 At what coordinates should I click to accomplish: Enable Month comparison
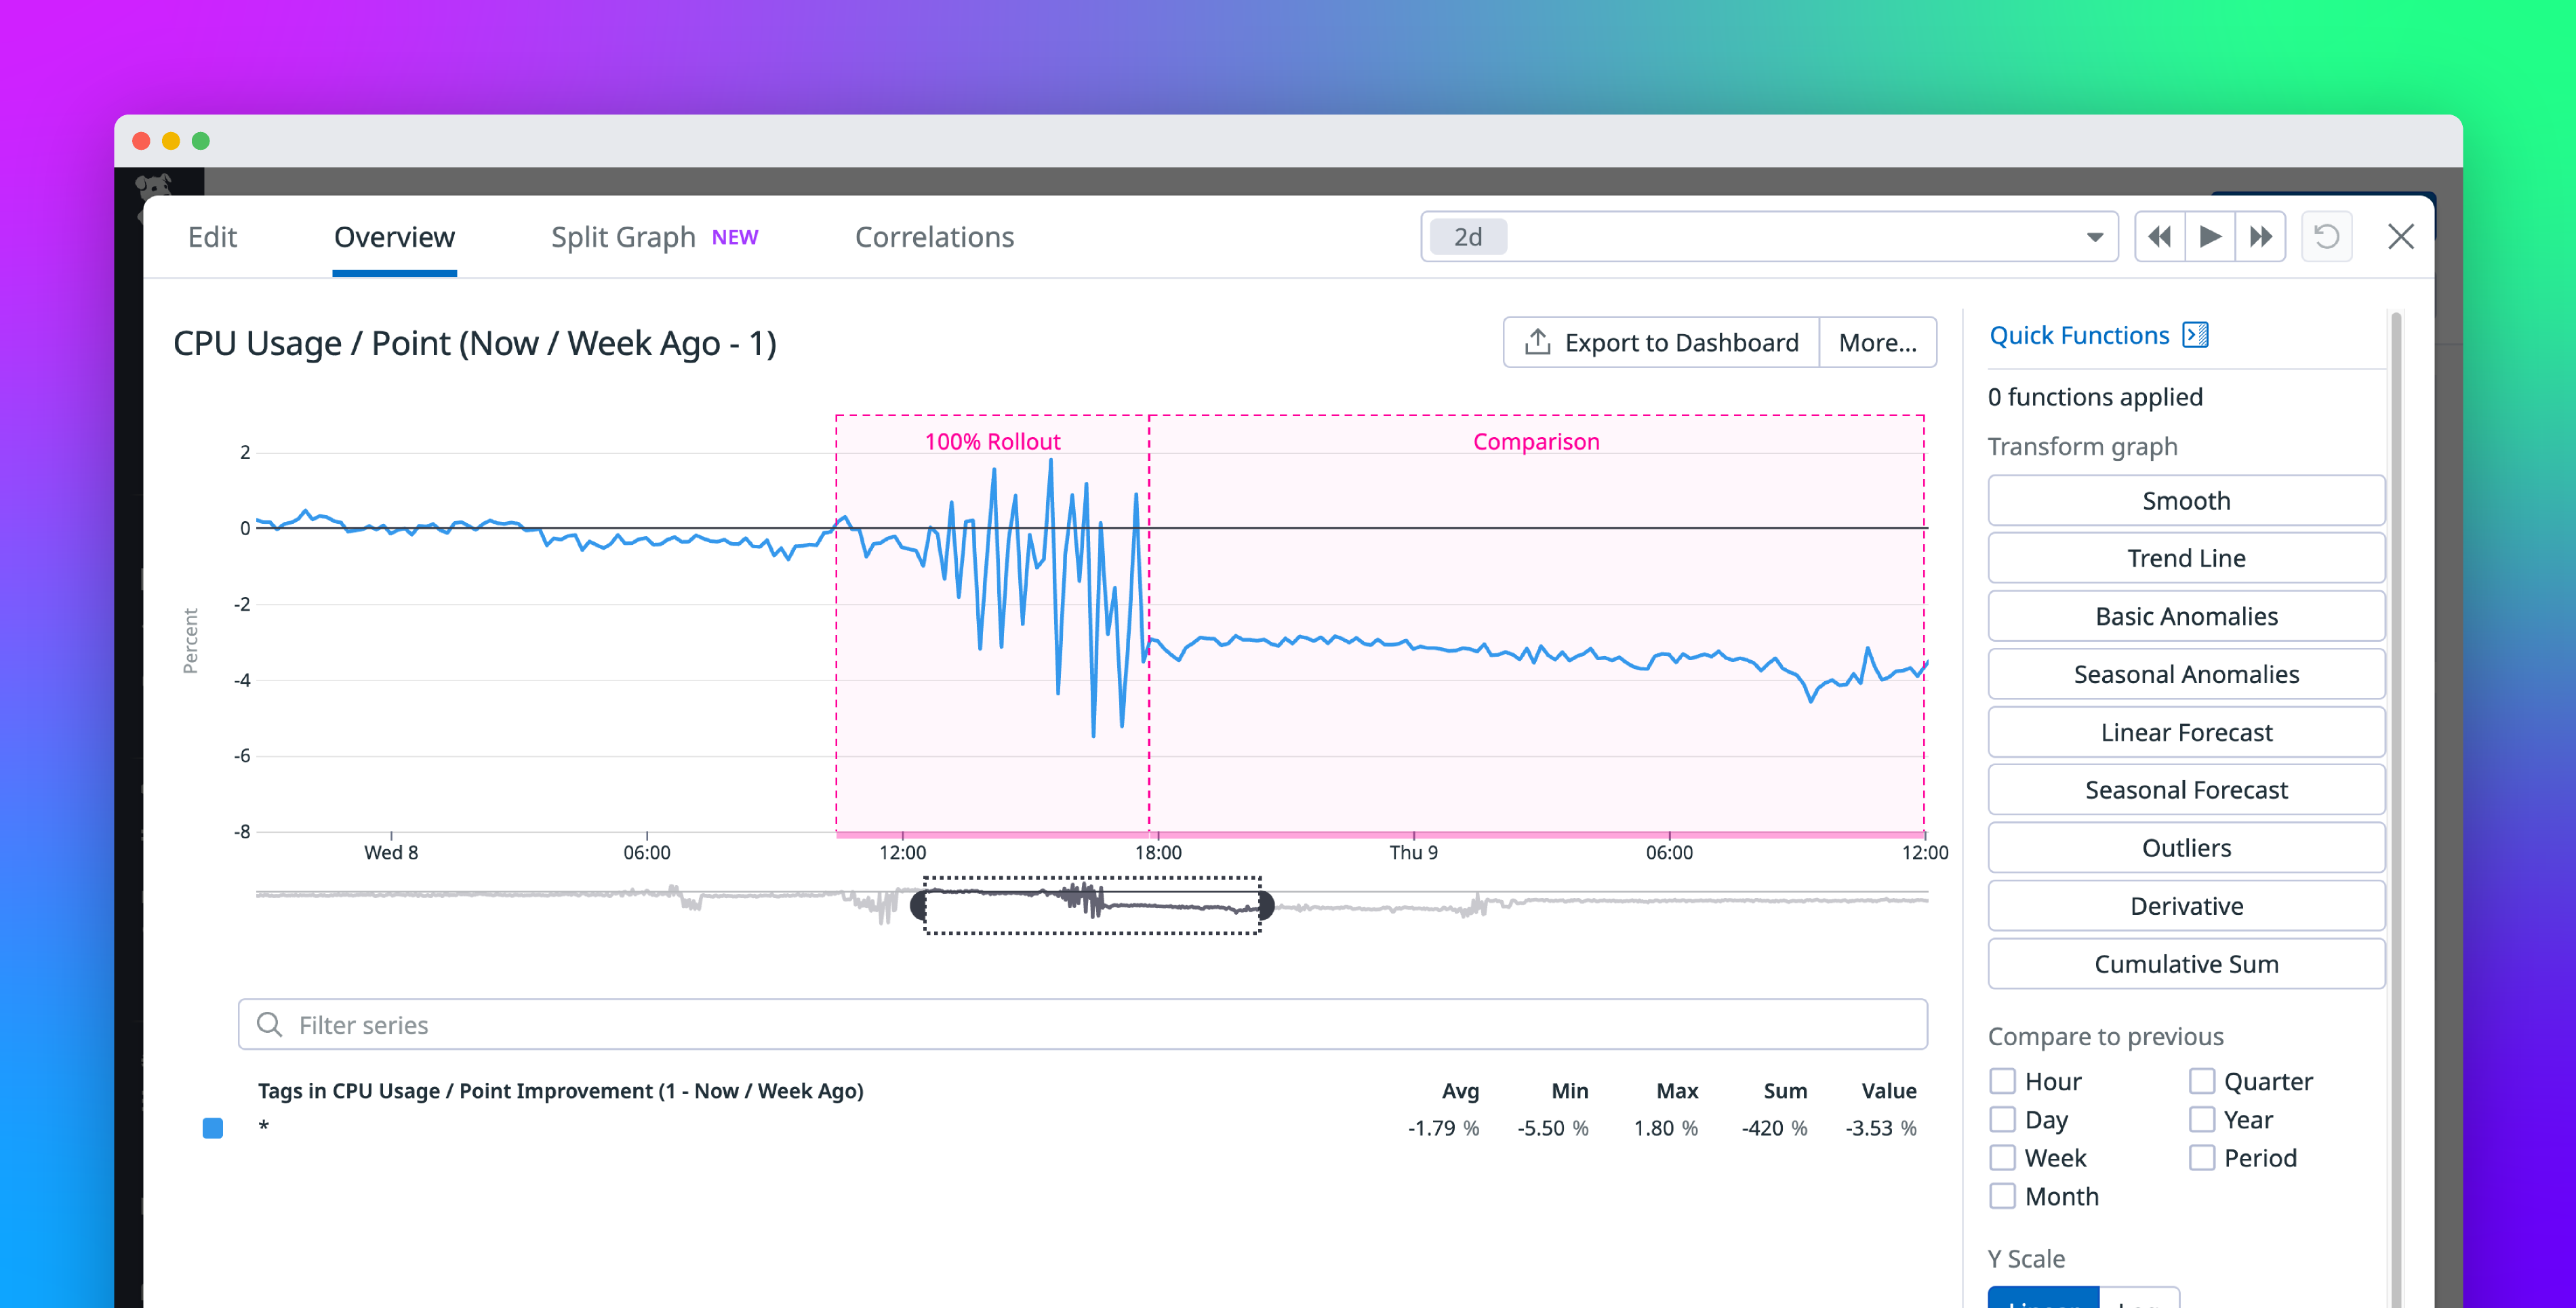[x=2003, y=1196]
